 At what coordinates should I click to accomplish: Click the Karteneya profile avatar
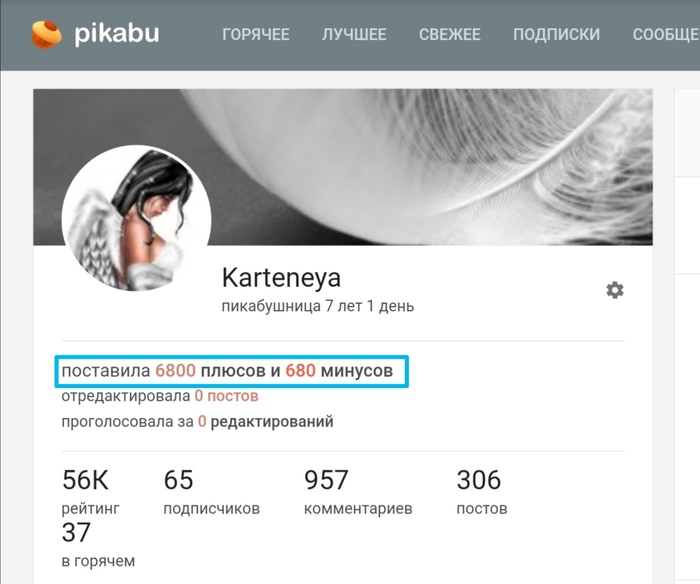click(x=136, y=218)
